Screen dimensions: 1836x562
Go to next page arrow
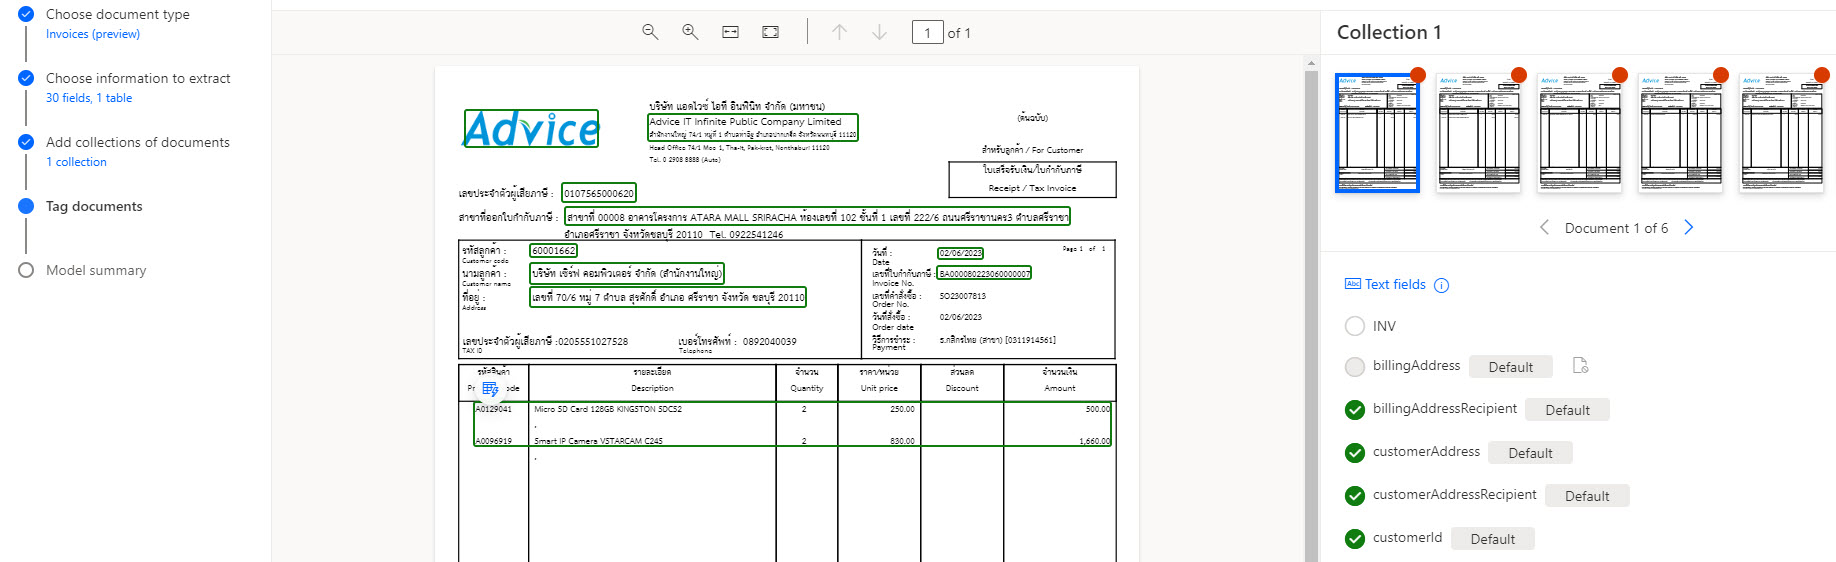[879, 32]
